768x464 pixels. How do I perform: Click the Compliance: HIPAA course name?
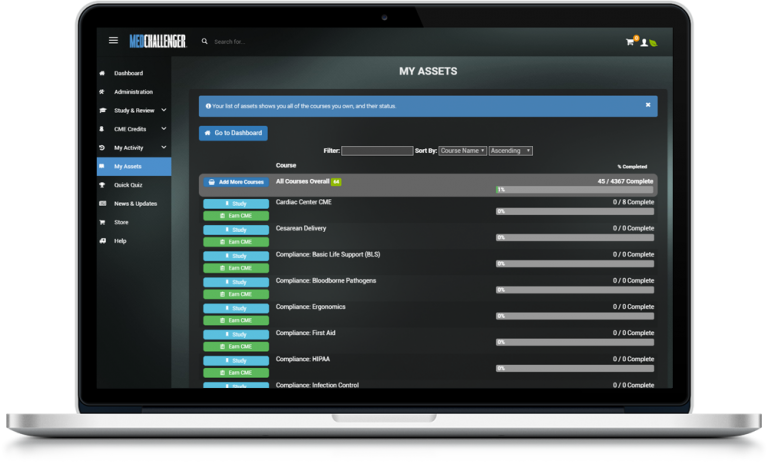coord(303,359)
